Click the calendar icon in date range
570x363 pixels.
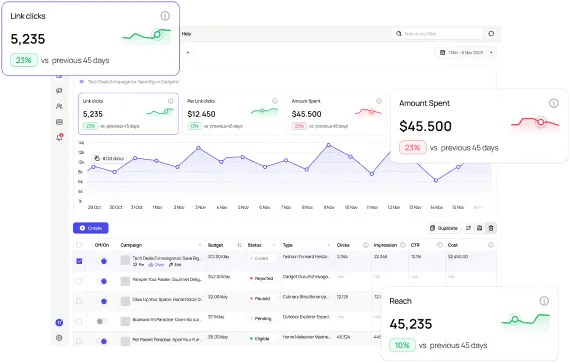tap(442, 52)
